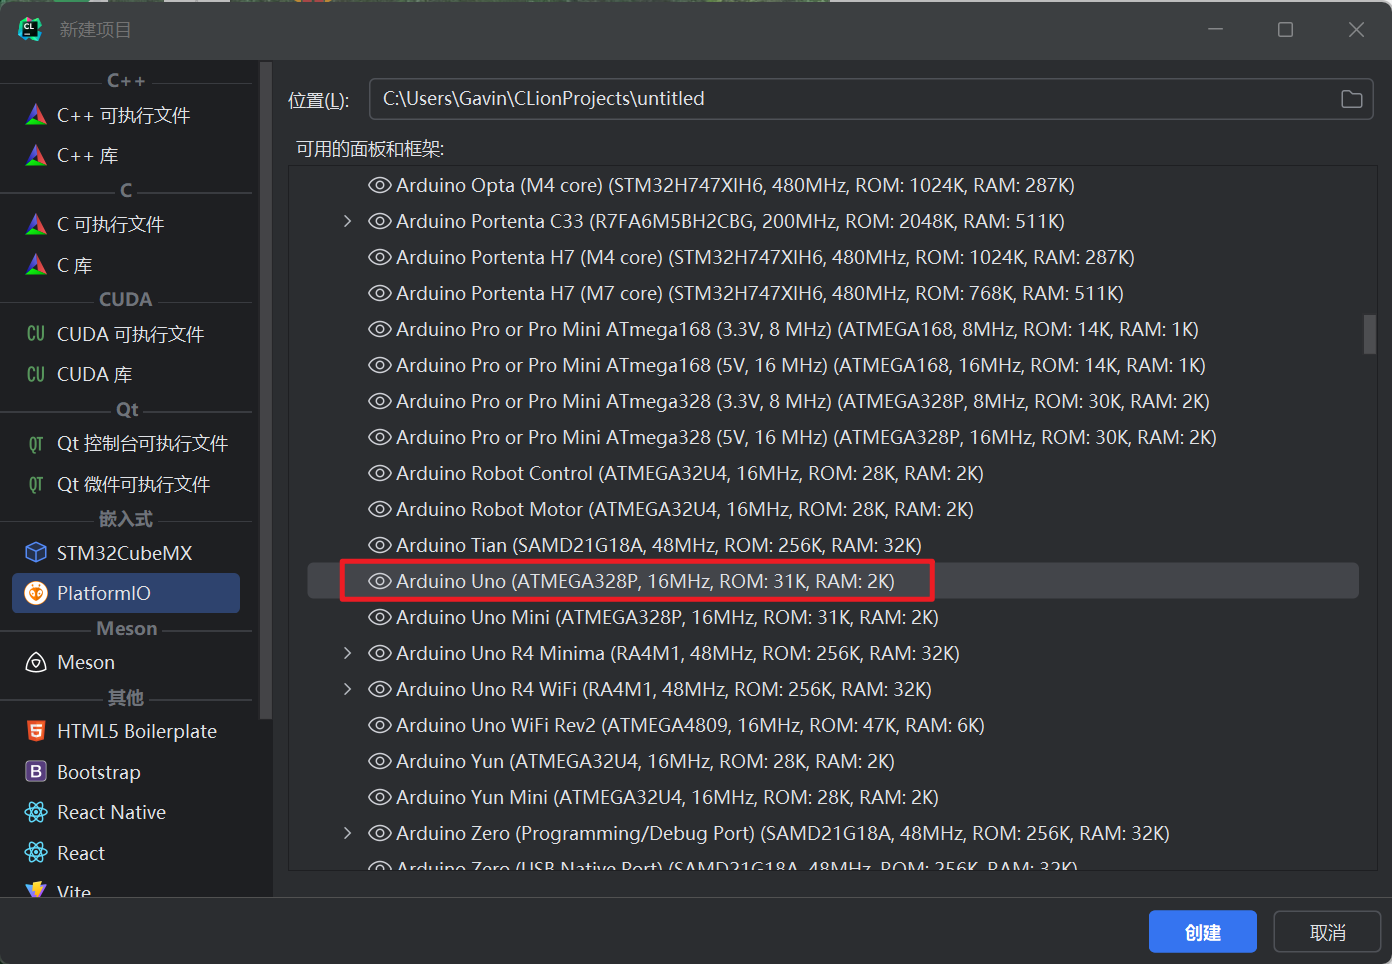Image resolution: width=1392 pixels, height=964 pixels.
Task: Click the C++ 库 project icon
Action: pos(36,156)
